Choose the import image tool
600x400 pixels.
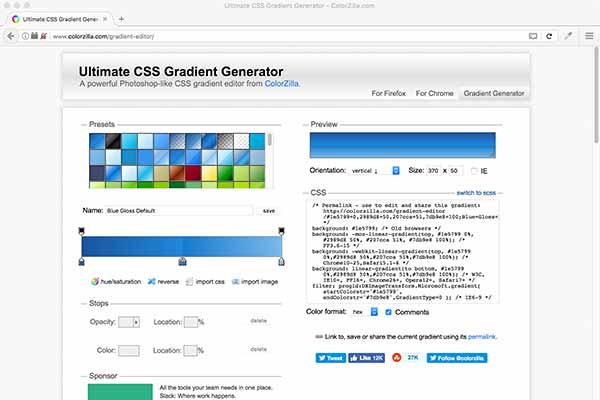255,282
